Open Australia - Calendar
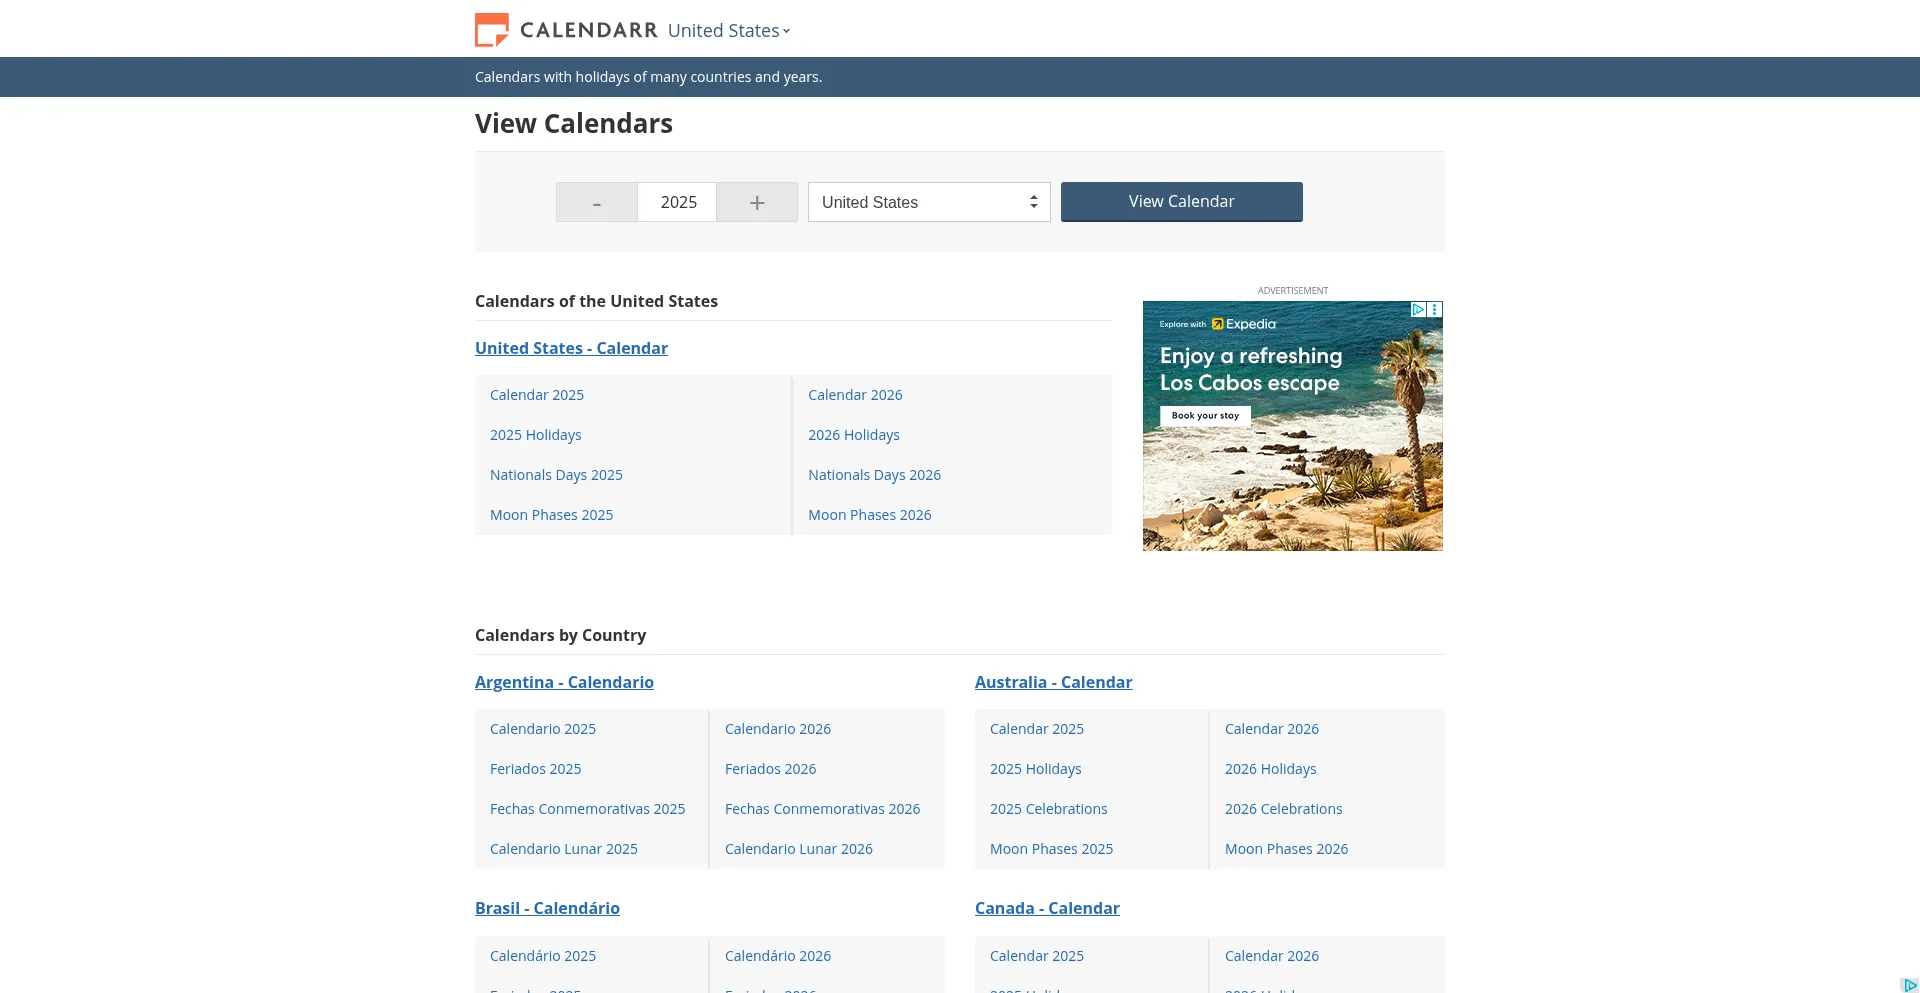The height and width of the screenshot is (993, 1920). pos(1053,682)
